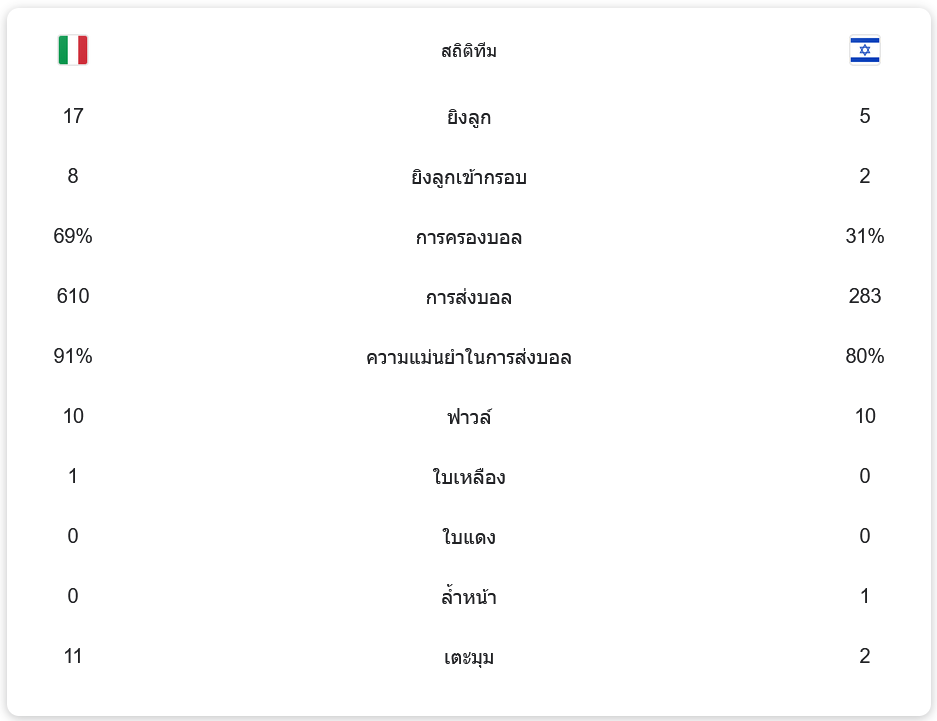Image resolution: width=937 pixels, height=721 pixels.
Task: Select the เตะมุม corner kicks label
Action: click(468, 657)
